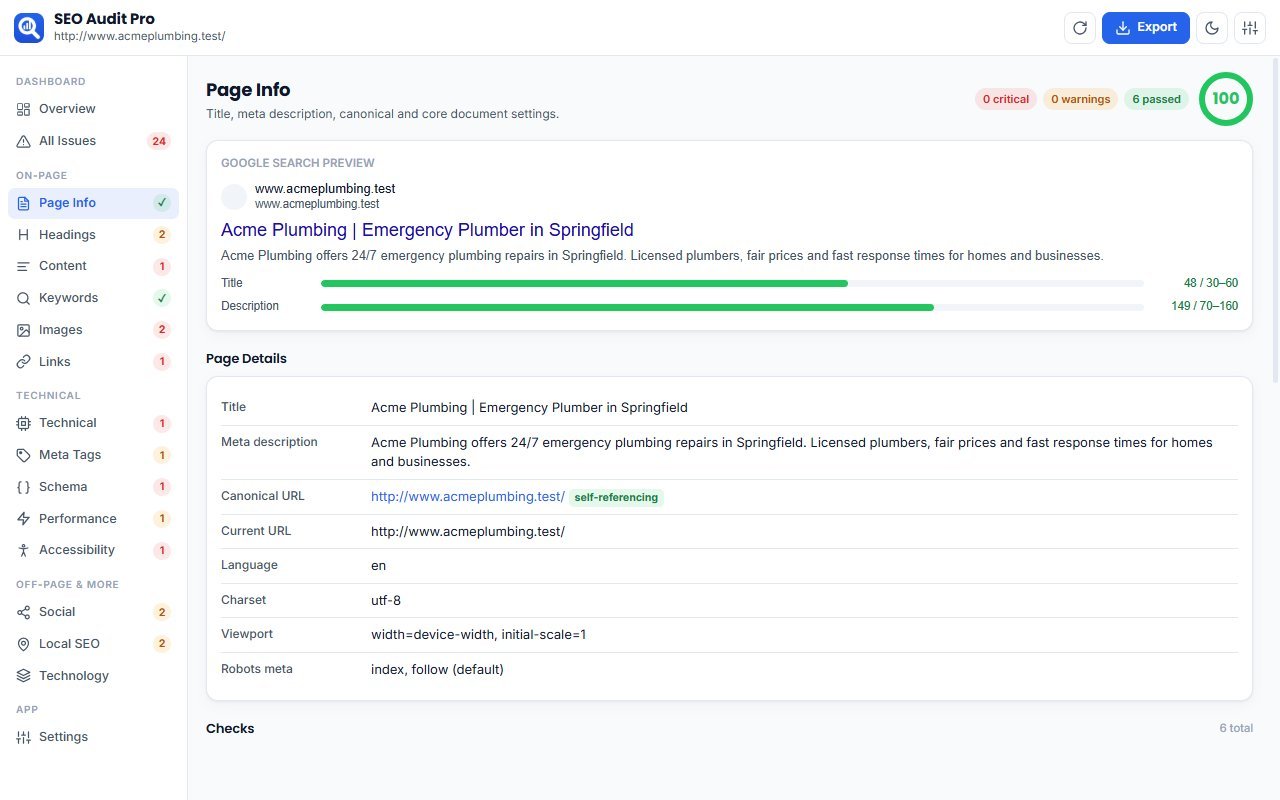Click the Keywords magnifier icon
The width and height of the screenshot is (1280, 800).
pos(24,298)
